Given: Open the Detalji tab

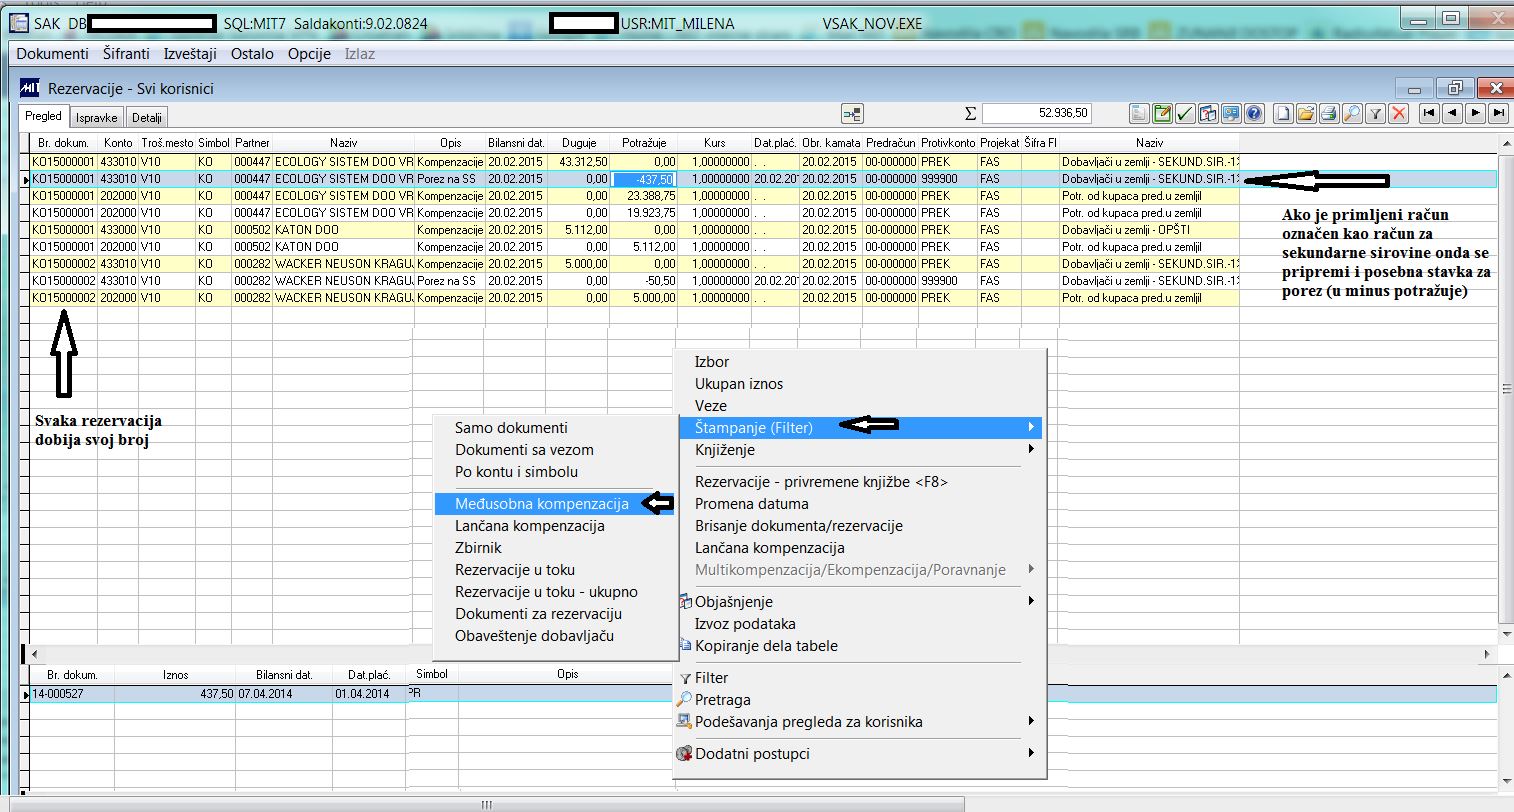Looking at the screenshot, I should tap(147, 118).
